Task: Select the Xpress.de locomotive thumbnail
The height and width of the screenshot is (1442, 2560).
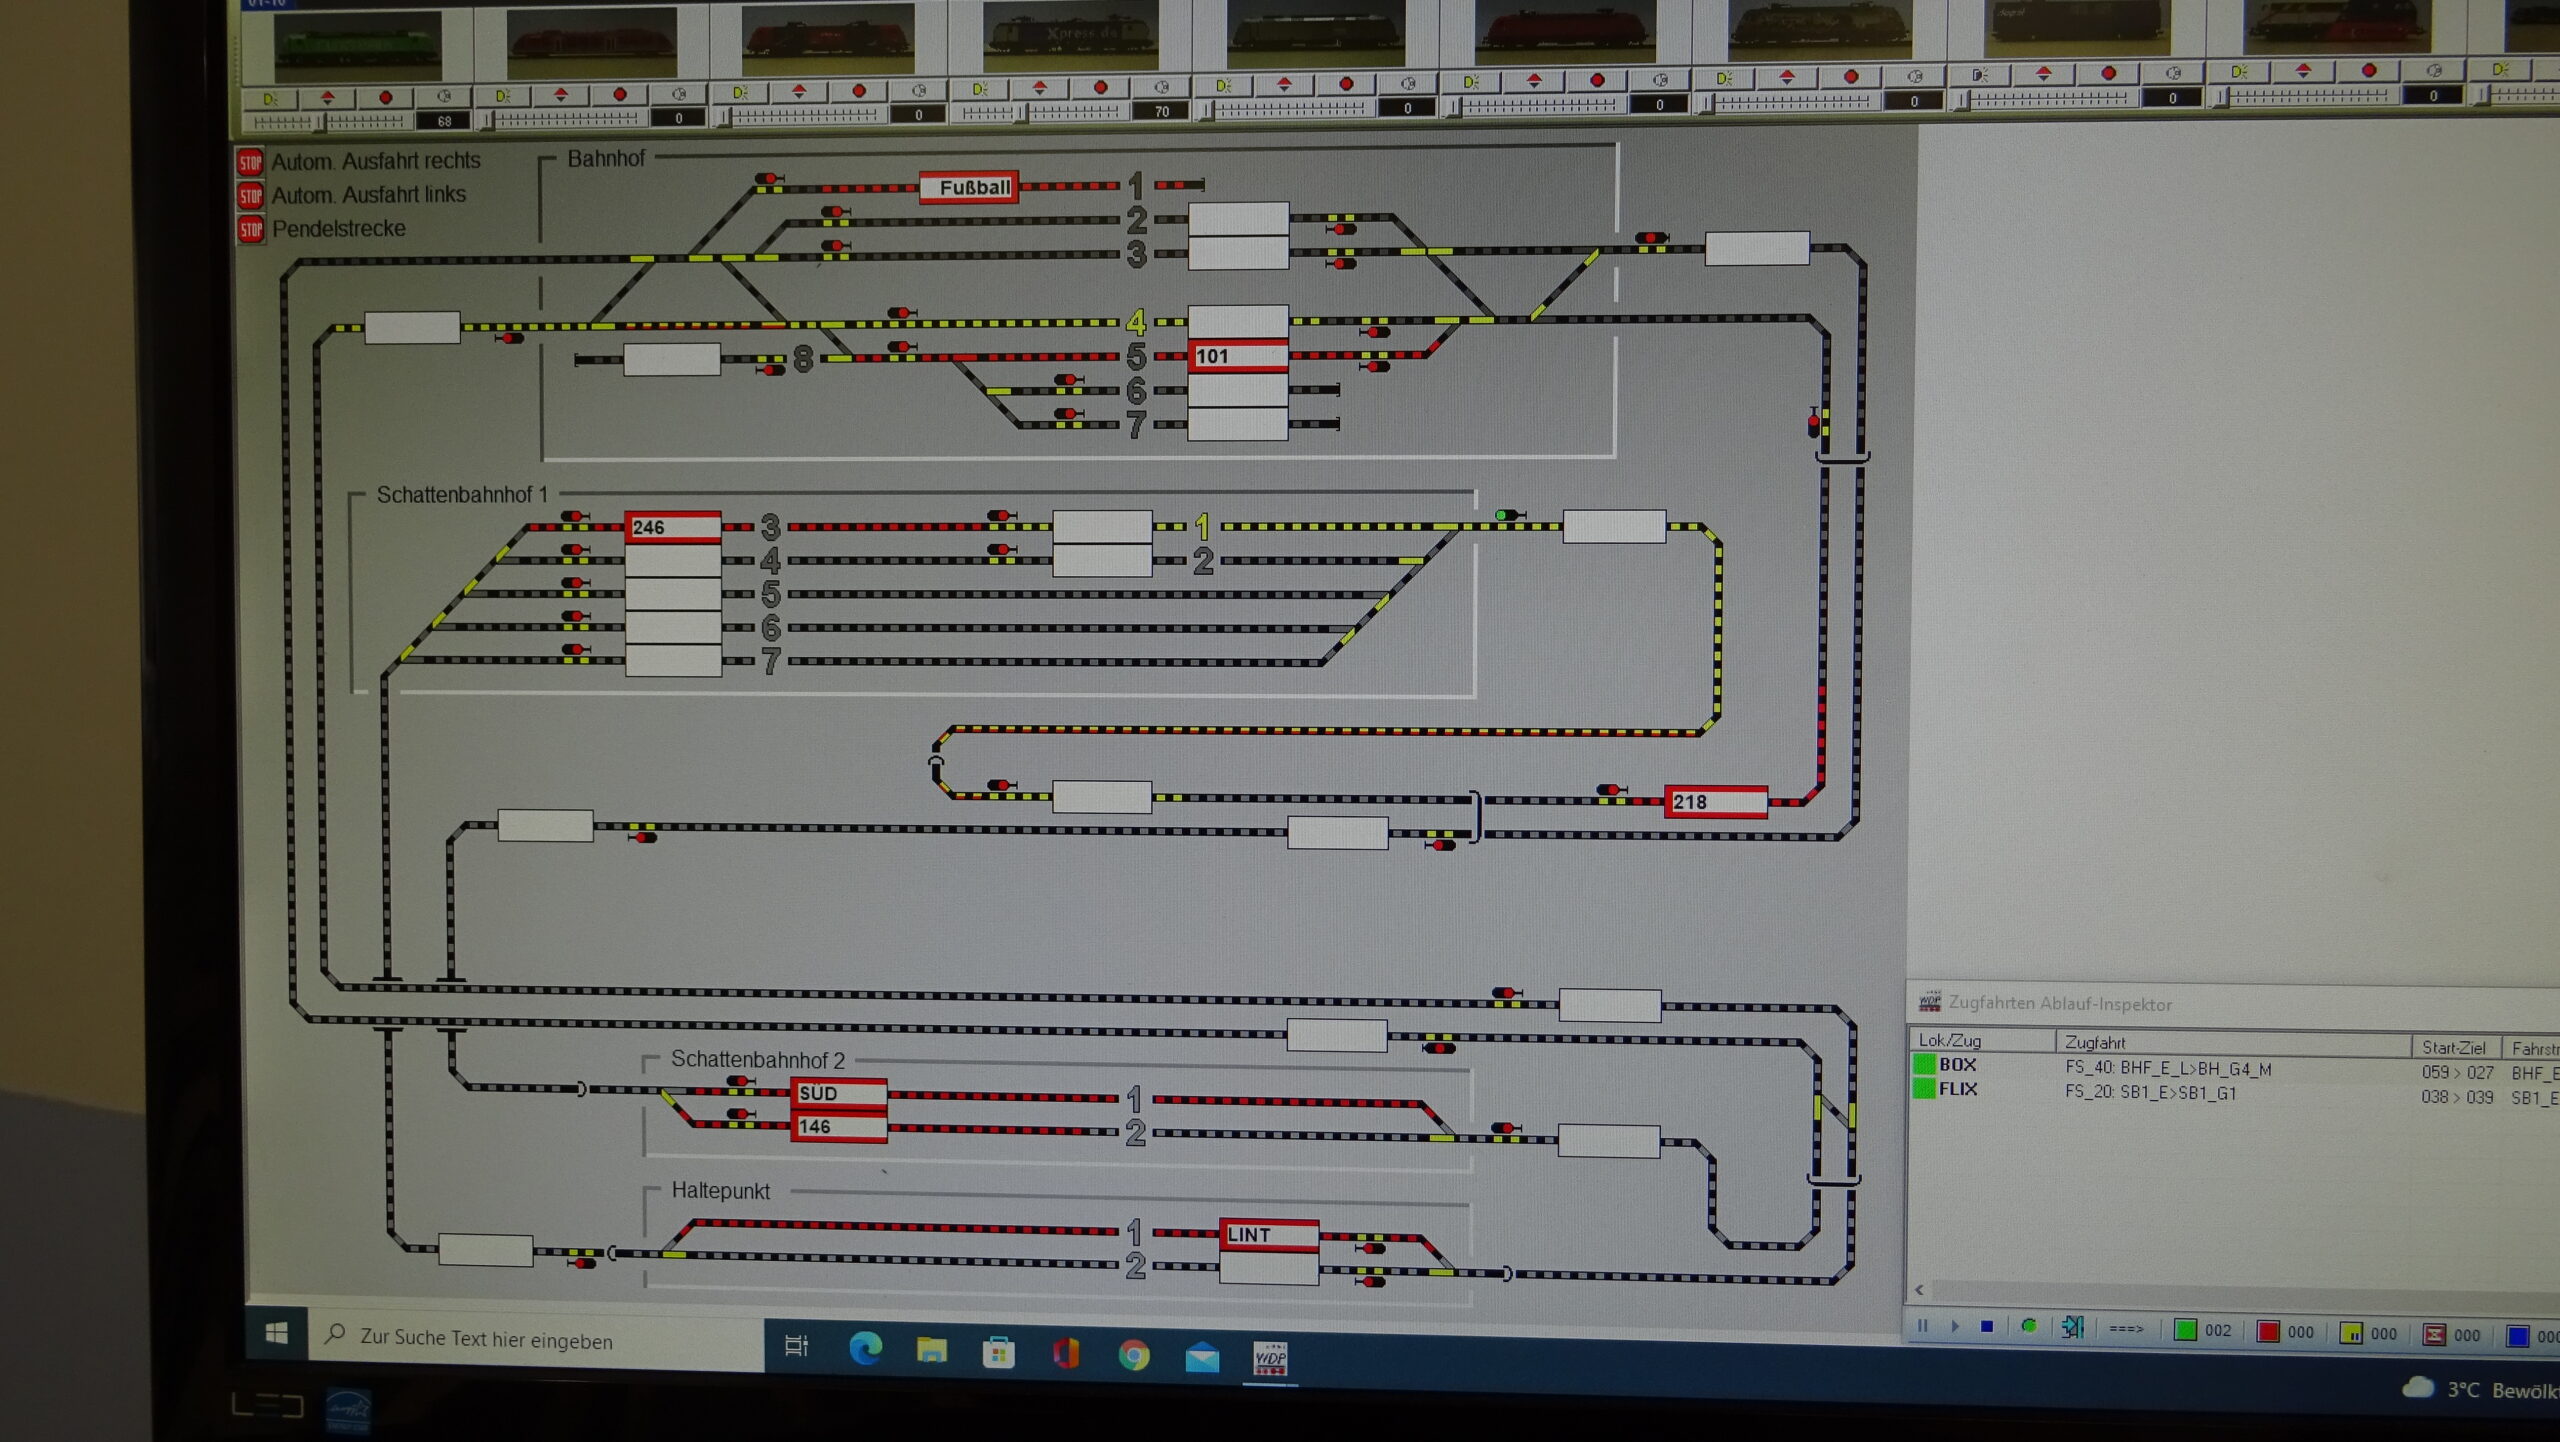Action: pyautogui.click(x=1070, y=37)
